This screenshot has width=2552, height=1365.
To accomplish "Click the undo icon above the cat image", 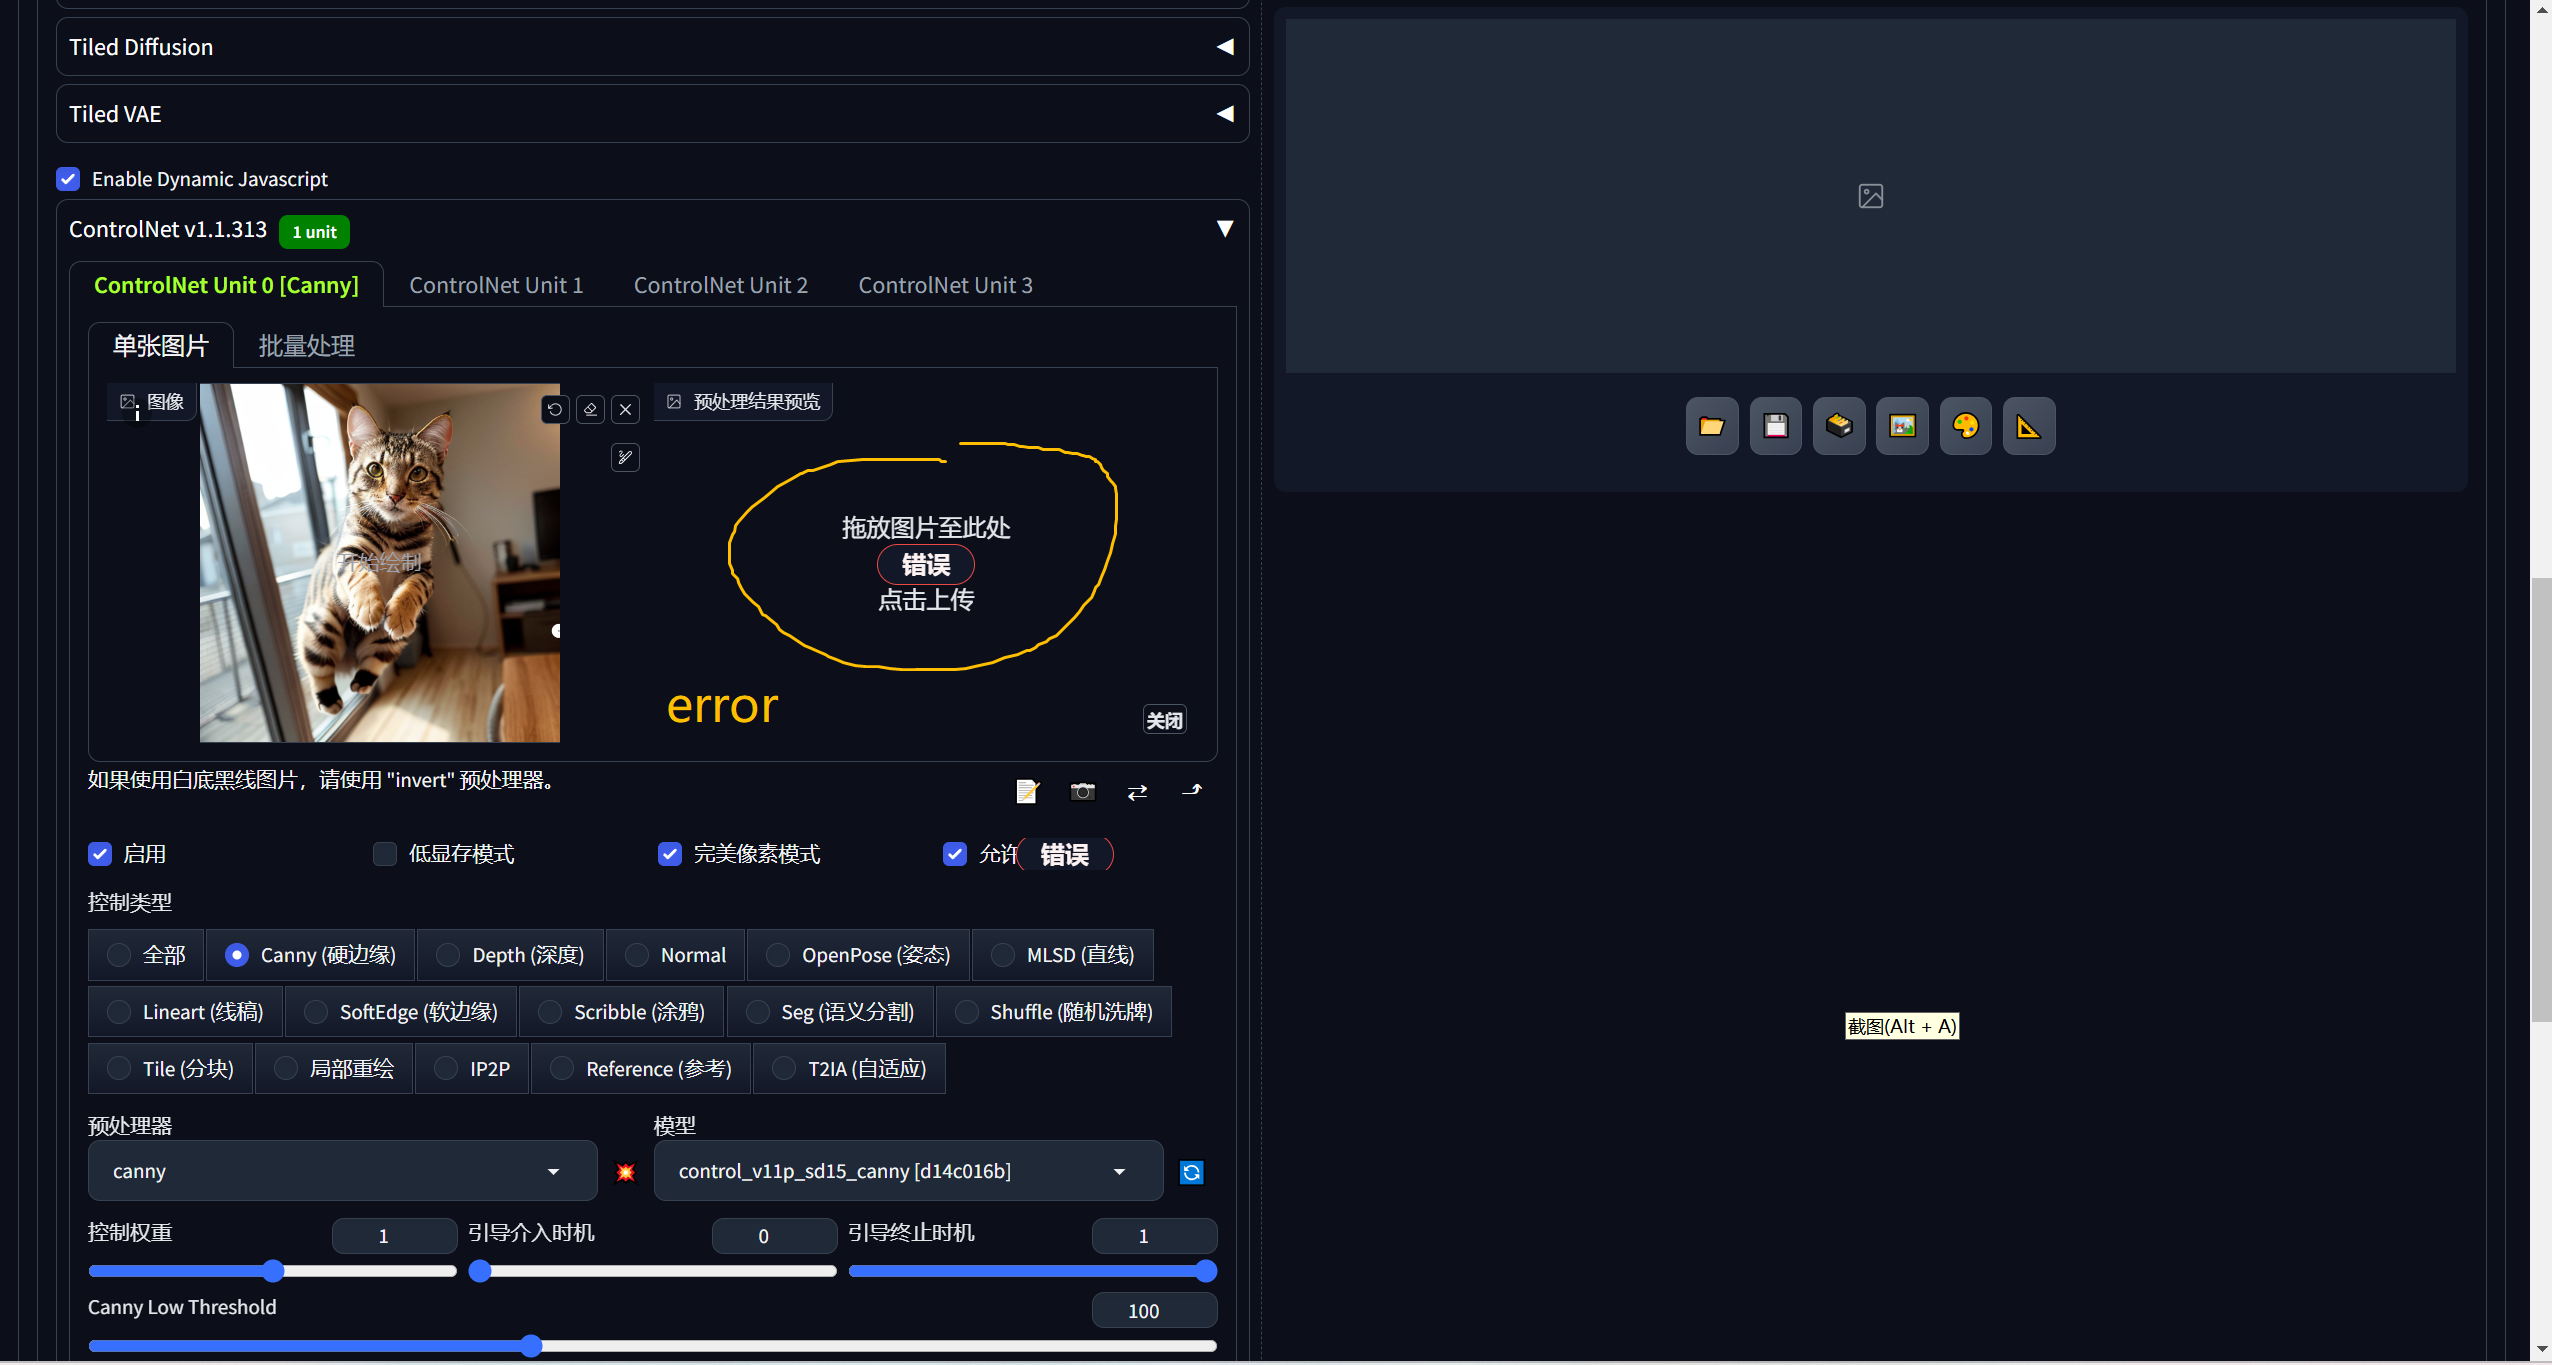I will (x=555, y=409).
